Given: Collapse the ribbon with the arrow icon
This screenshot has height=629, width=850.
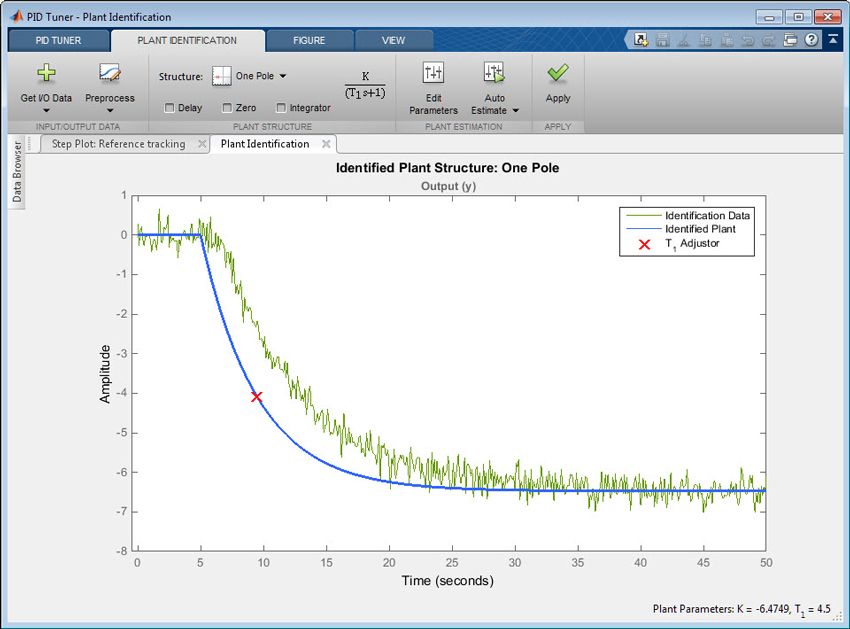Looking at the screenshot, I should [x=833, y=38].
